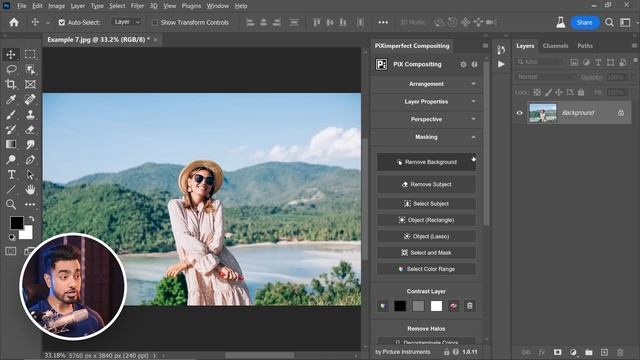The height and width of the screenshot is (360, 640).
Task: Collapse the Masking section
Action: (x=426, y=137)
